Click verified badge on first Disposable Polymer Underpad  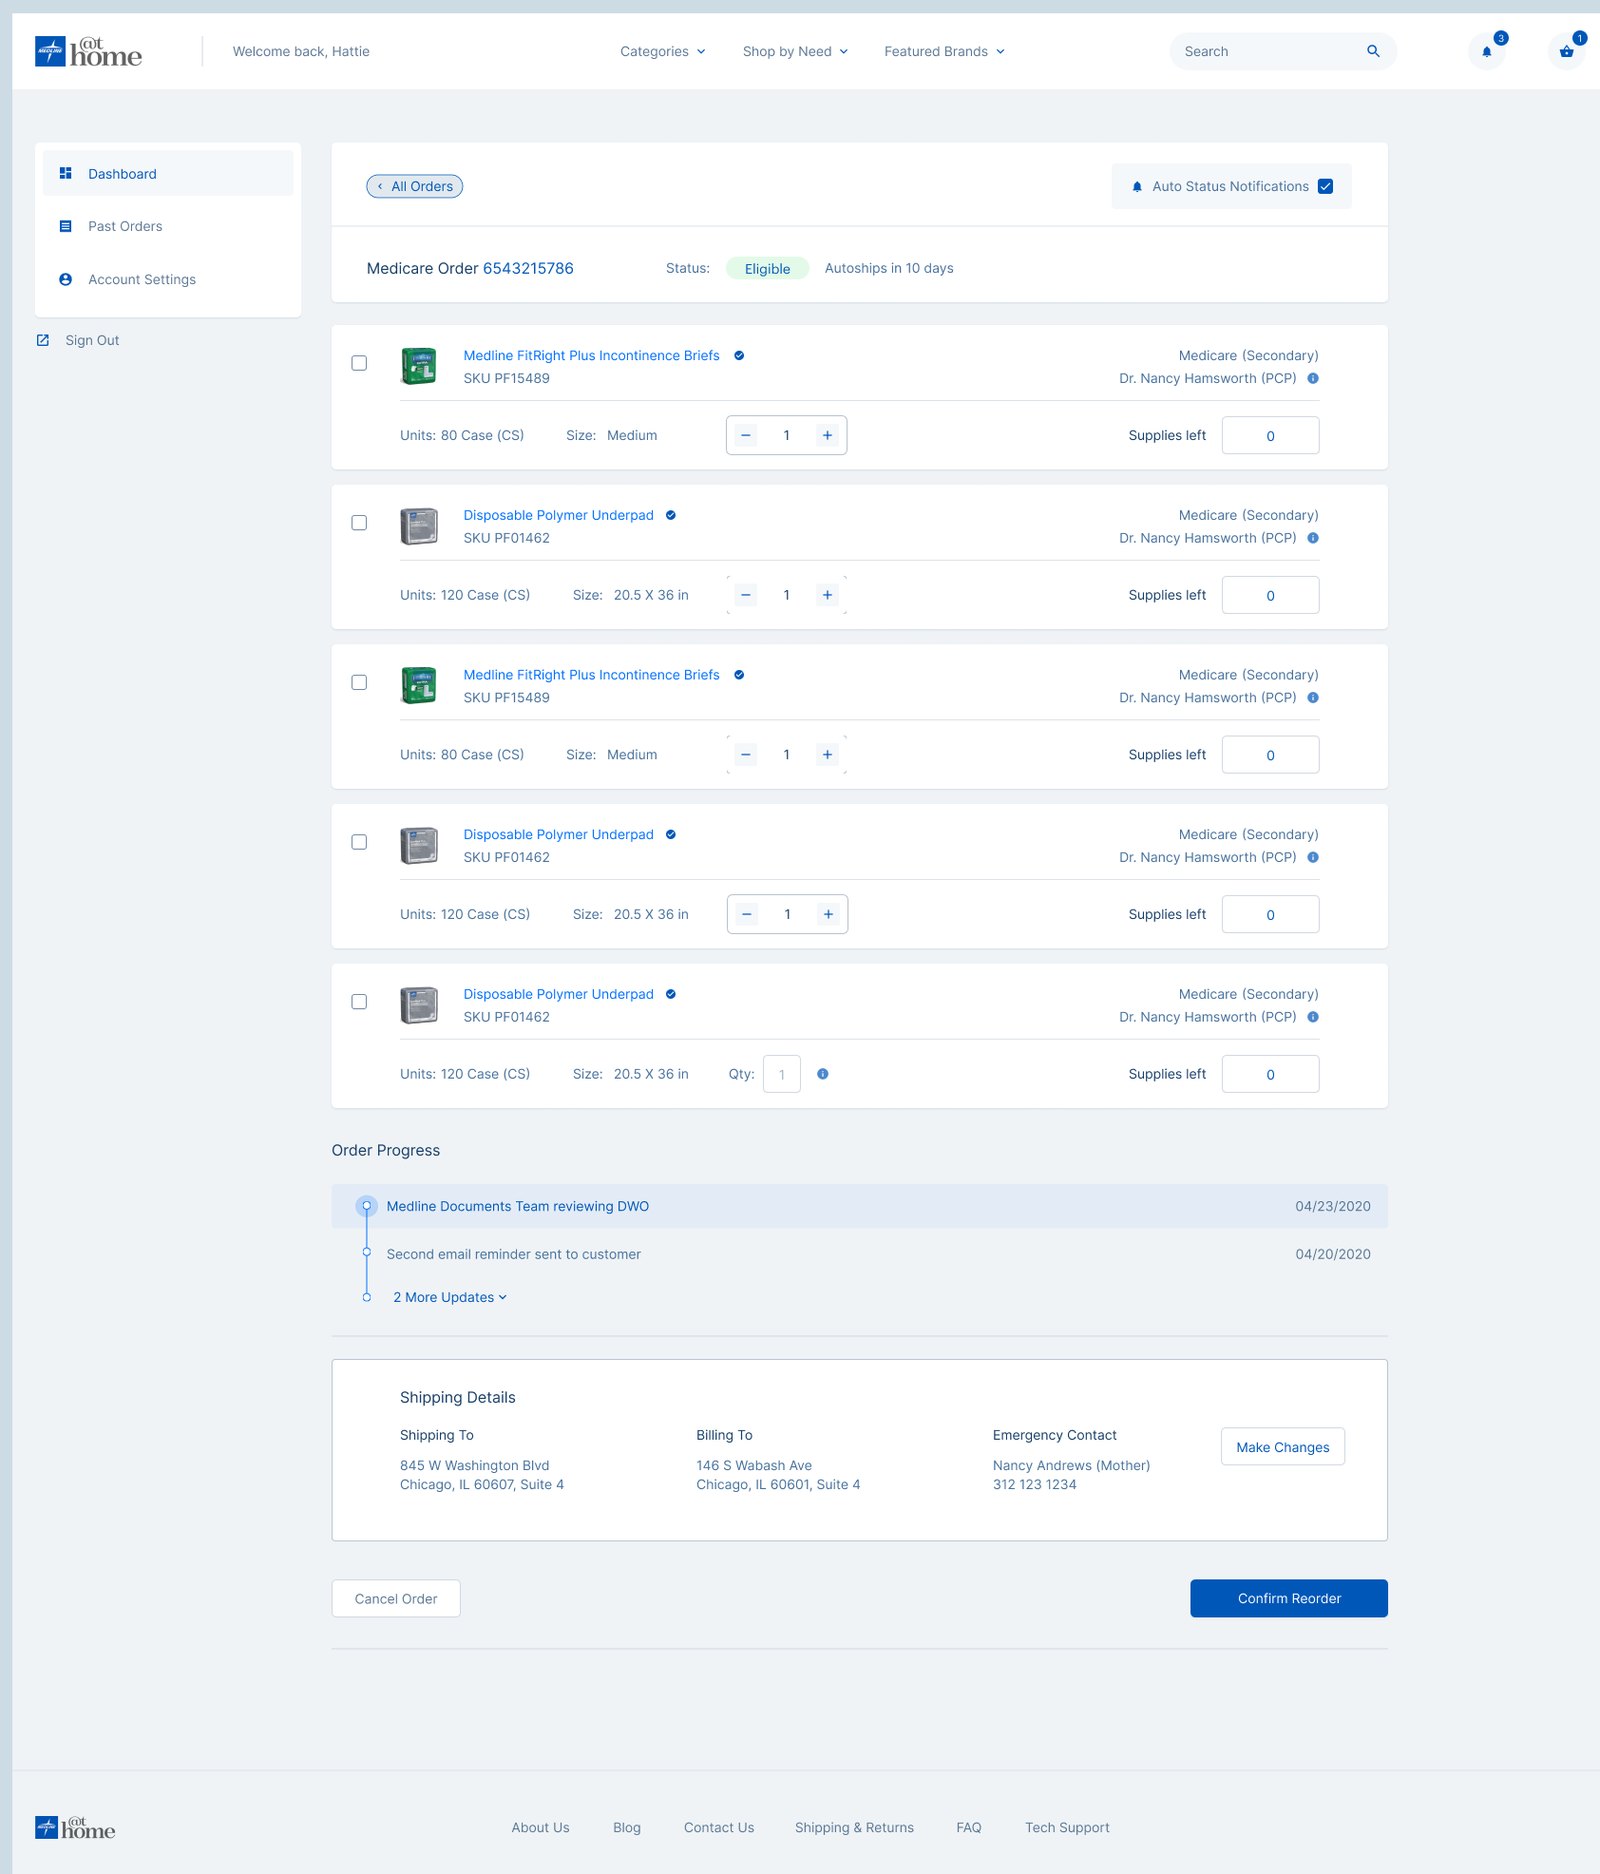click(671, 515)
